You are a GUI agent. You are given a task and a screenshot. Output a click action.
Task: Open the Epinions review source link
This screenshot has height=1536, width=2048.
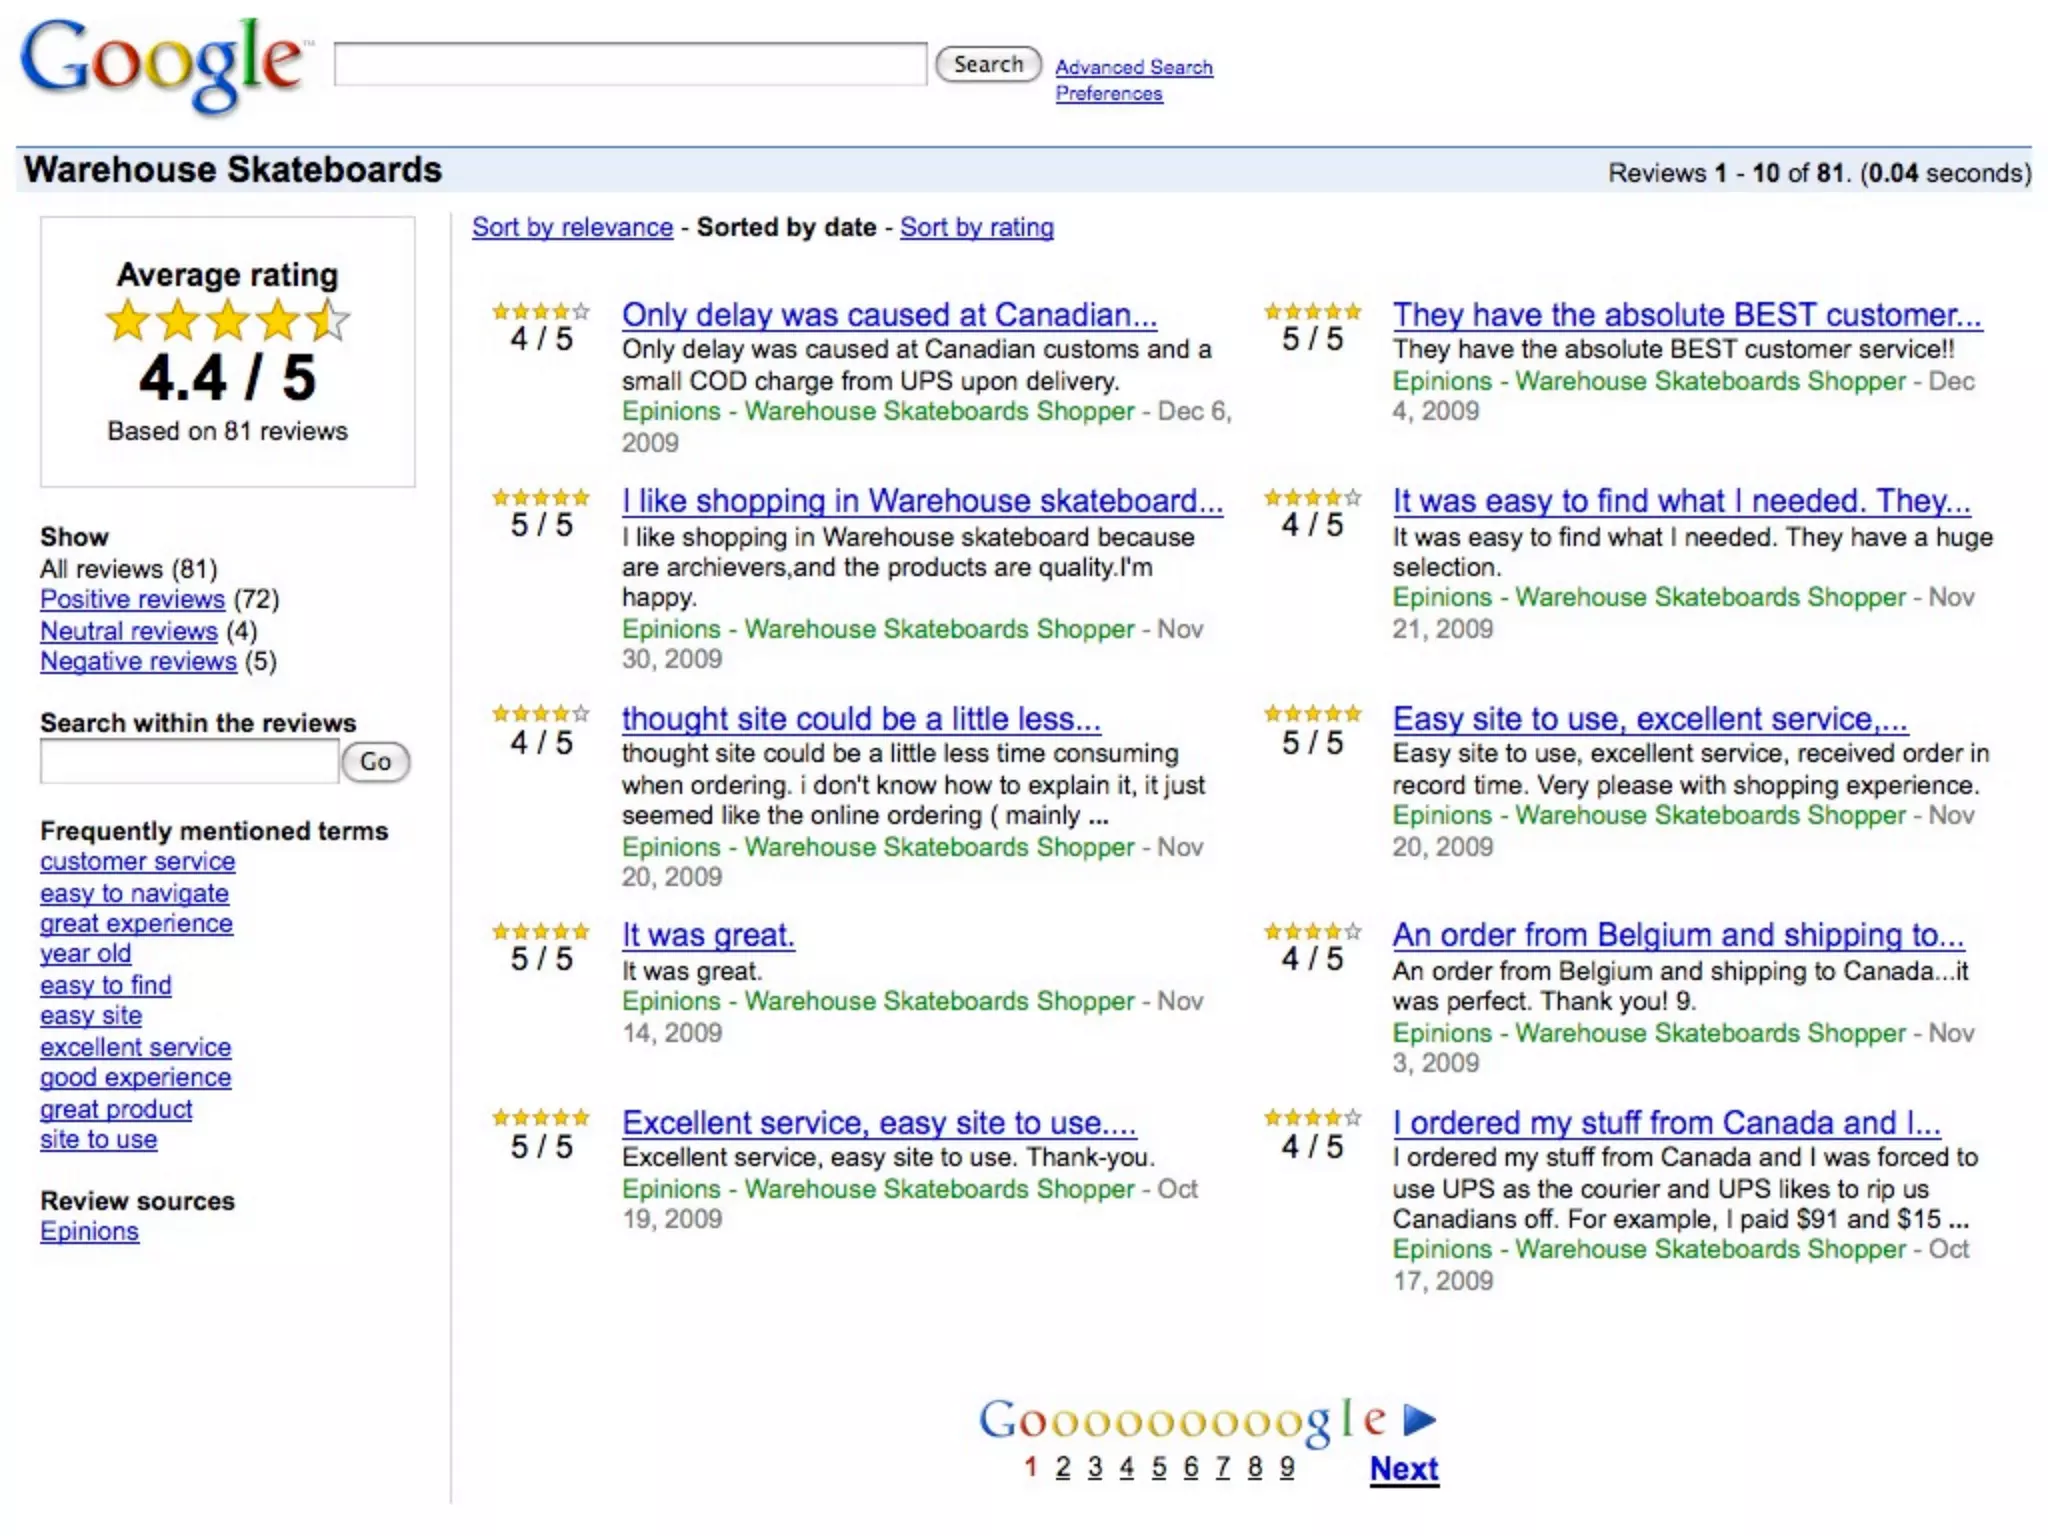(x=89, y=1231)
